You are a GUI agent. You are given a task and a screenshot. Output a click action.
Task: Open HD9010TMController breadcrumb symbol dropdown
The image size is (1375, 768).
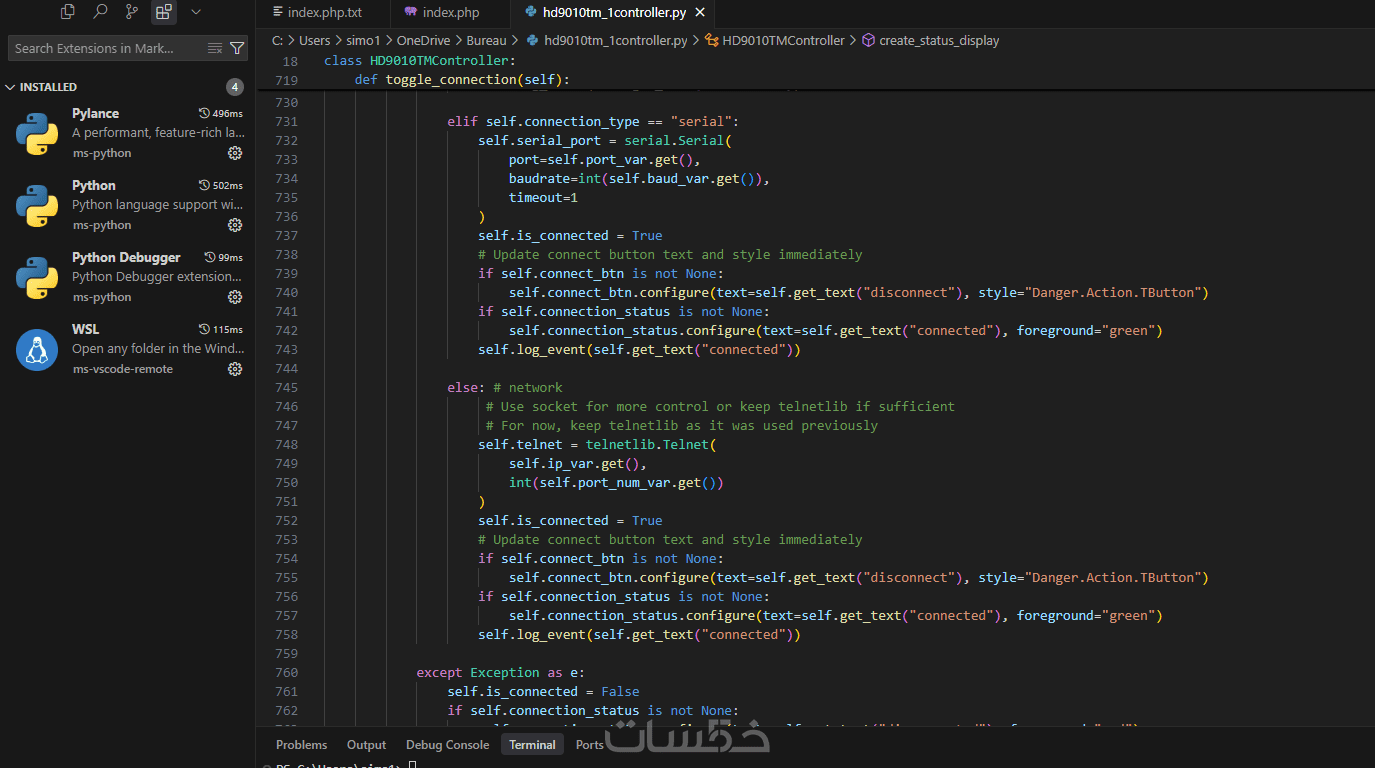pos(782,41)
